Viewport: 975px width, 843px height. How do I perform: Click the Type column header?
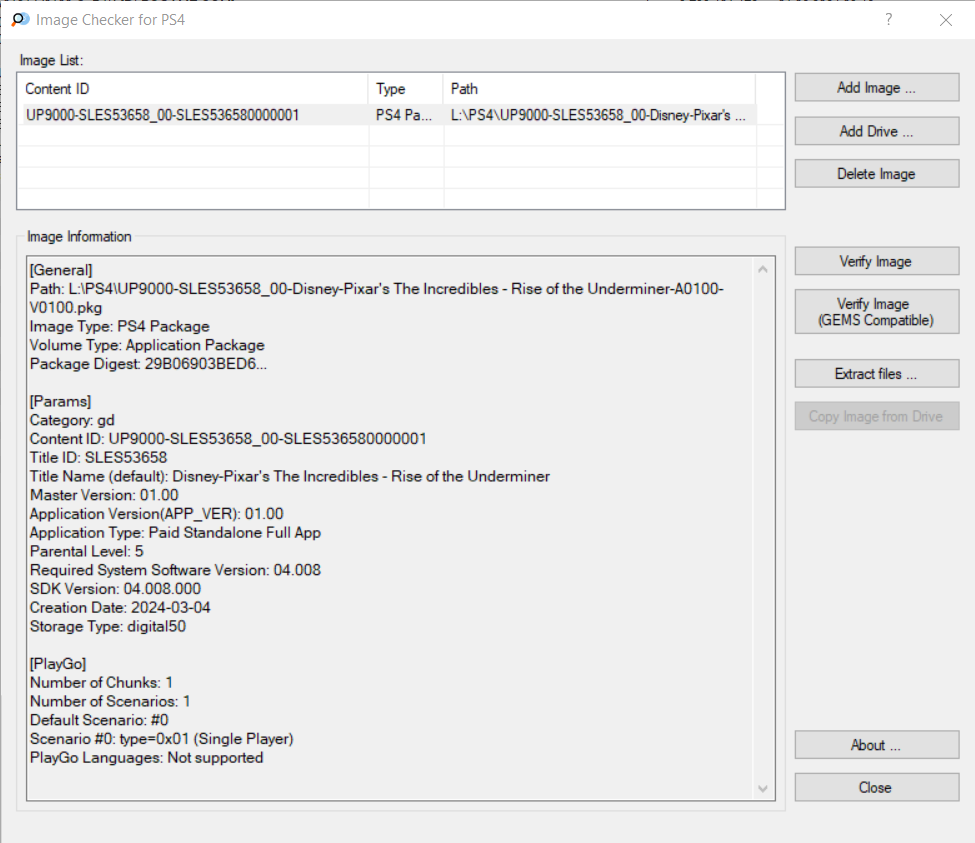coord(405,89)
